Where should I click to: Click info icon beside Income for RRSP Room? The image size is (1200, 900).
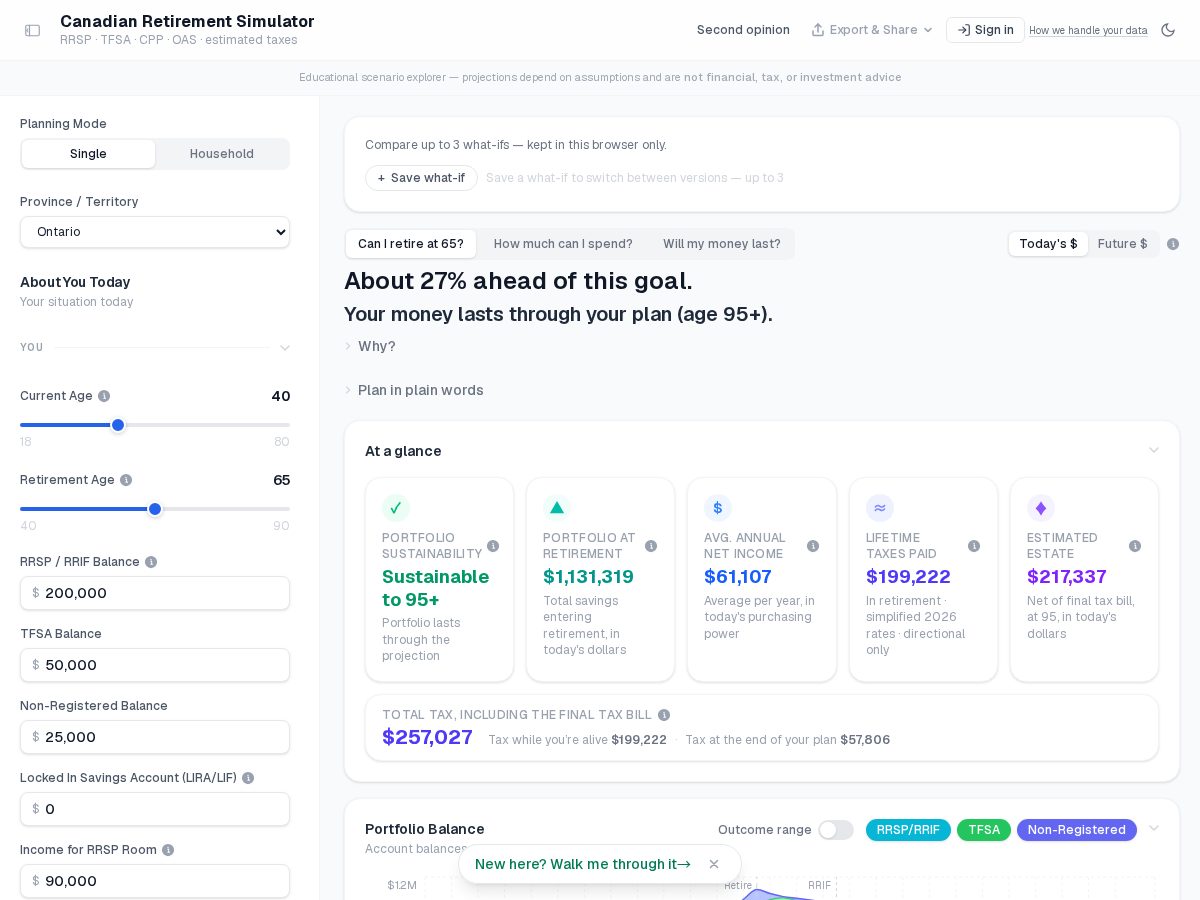point(168,850)
